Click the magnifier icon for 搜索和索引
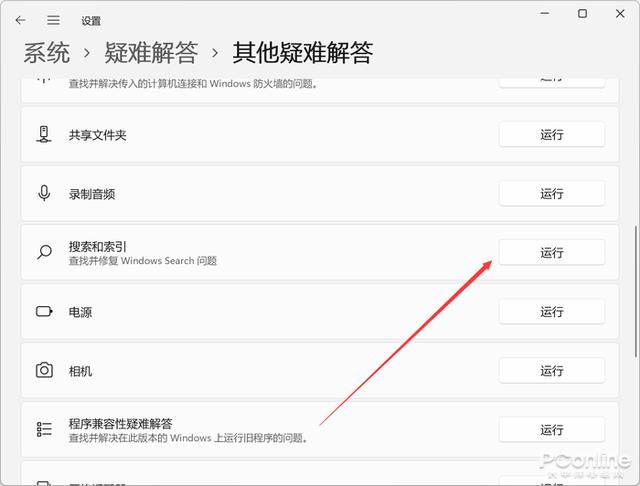 point(44,252)
